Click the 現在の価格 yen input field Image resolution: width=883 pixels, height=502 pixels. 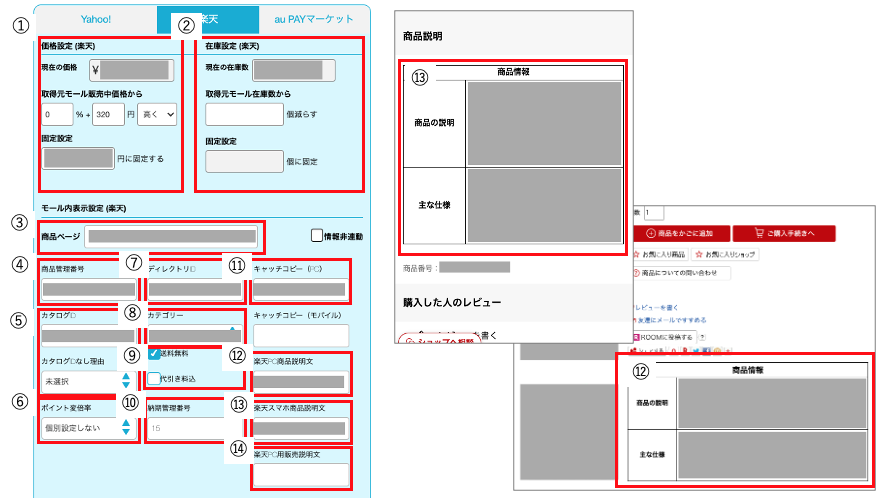(132, 70)
